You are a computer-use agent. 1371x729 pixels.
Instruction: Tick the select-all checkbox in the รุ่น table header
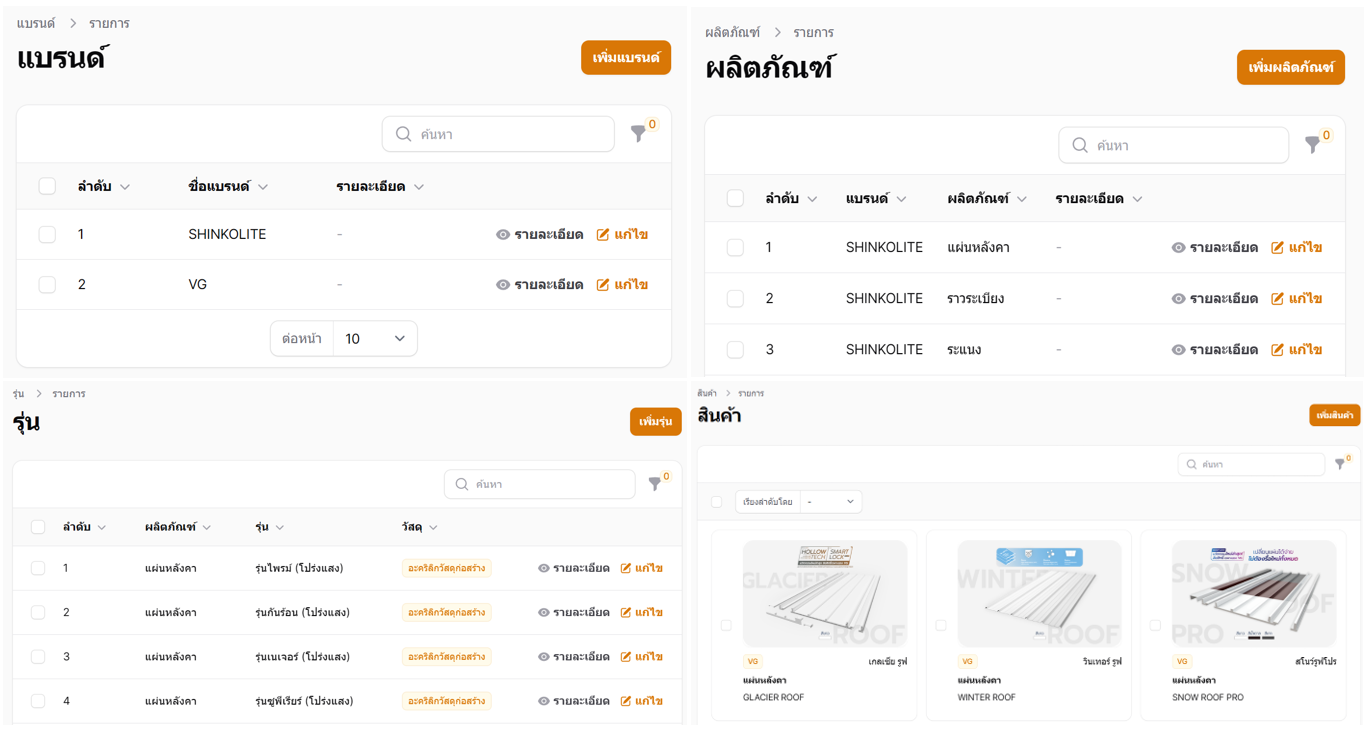38,527
